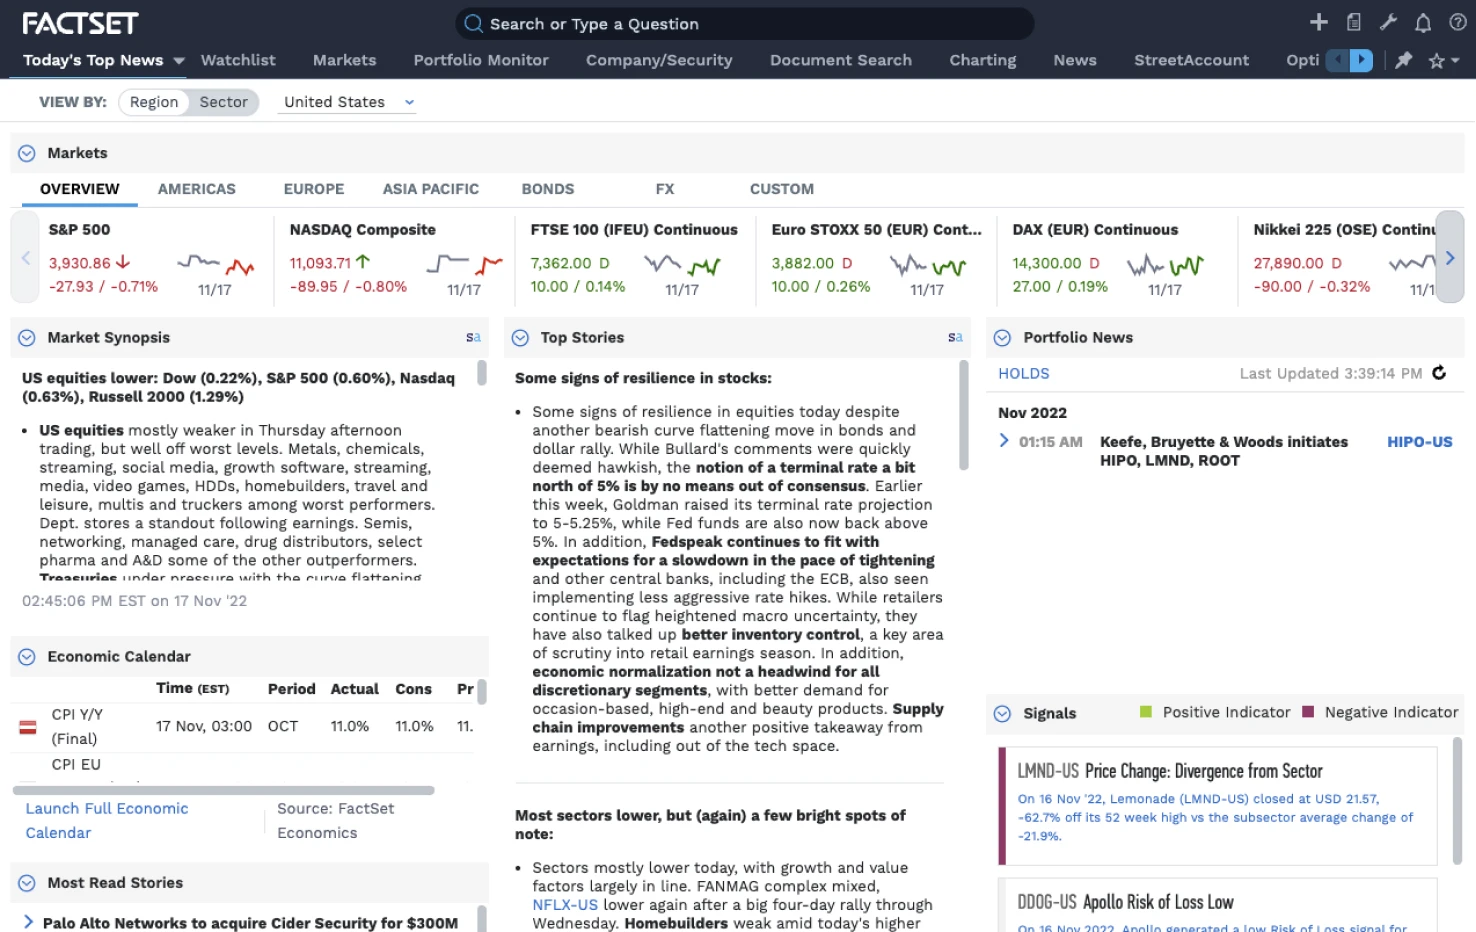The width and height of the screenshot is (1476, 932).
Task: Click the Top Stories vertical scrollbar
Action: [x=964, y=415]
